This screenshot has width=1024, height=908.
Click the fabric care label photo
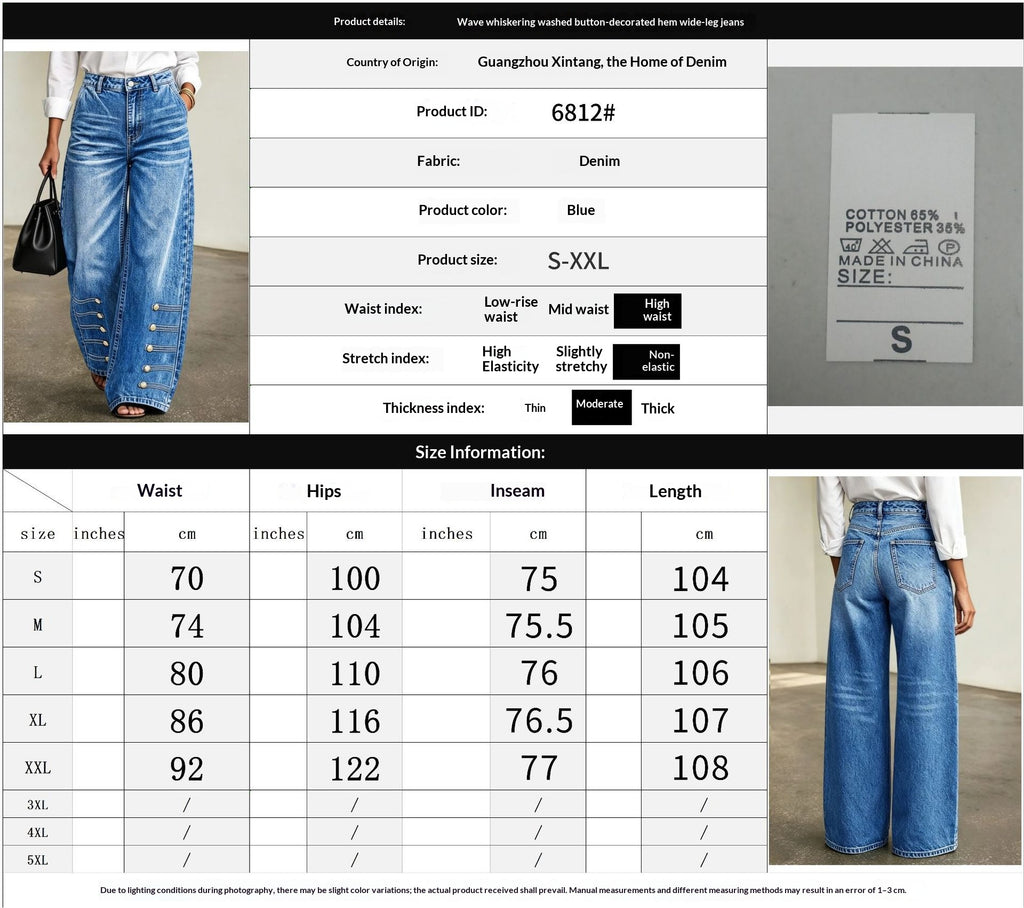coord(895,236)
